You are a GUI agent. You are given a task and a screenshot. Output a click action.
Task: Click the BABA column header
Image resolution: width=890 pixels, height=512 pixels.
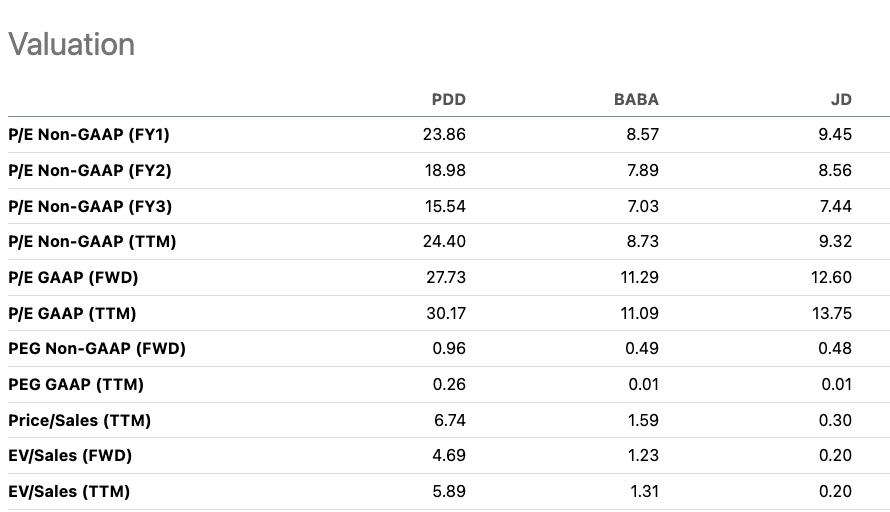pyautogui.click(x=636, y=99)
